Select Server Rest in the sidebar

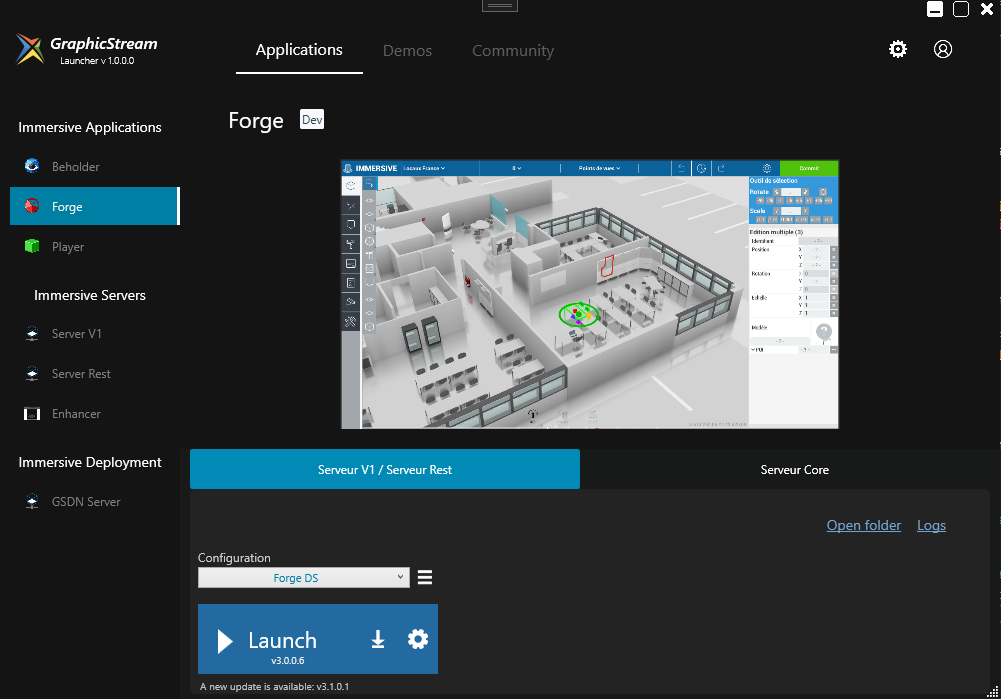(x=94, y=373)
